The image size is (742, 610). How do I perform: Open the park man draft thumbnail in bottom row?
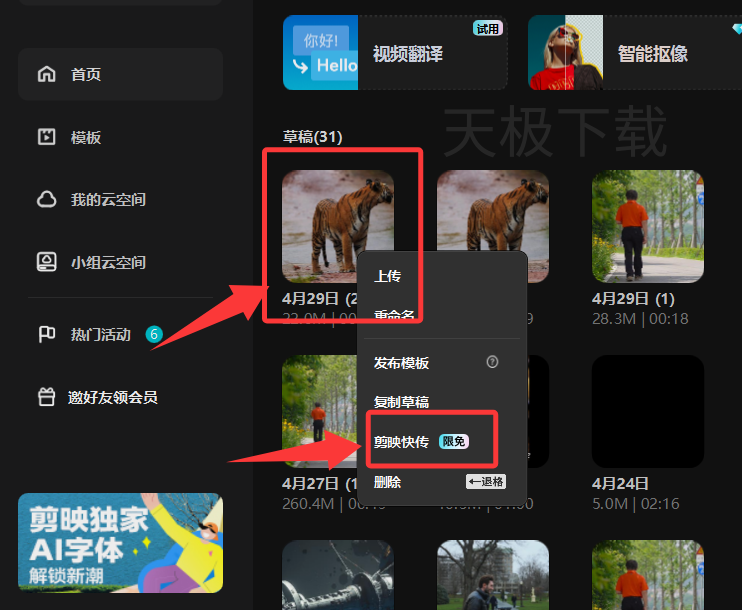(493, 575)
